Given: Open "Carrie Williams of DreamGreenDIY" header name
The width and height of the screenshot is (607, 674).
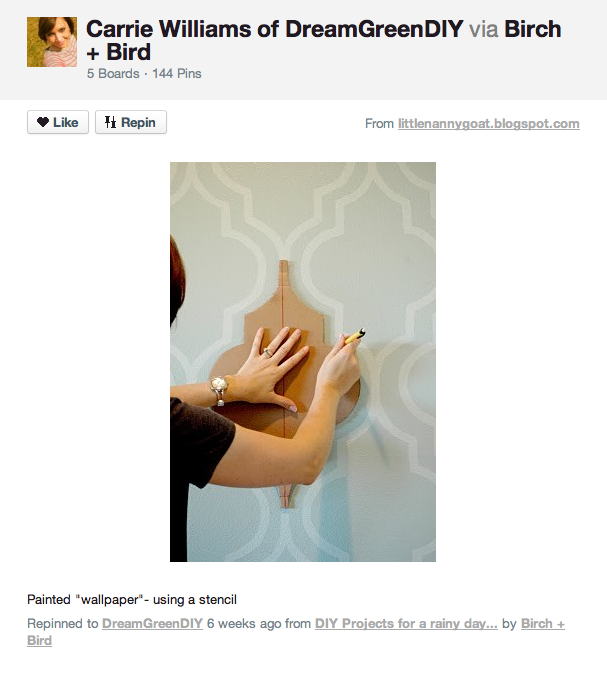Looking at the screenshot, I should coord(275,29).
